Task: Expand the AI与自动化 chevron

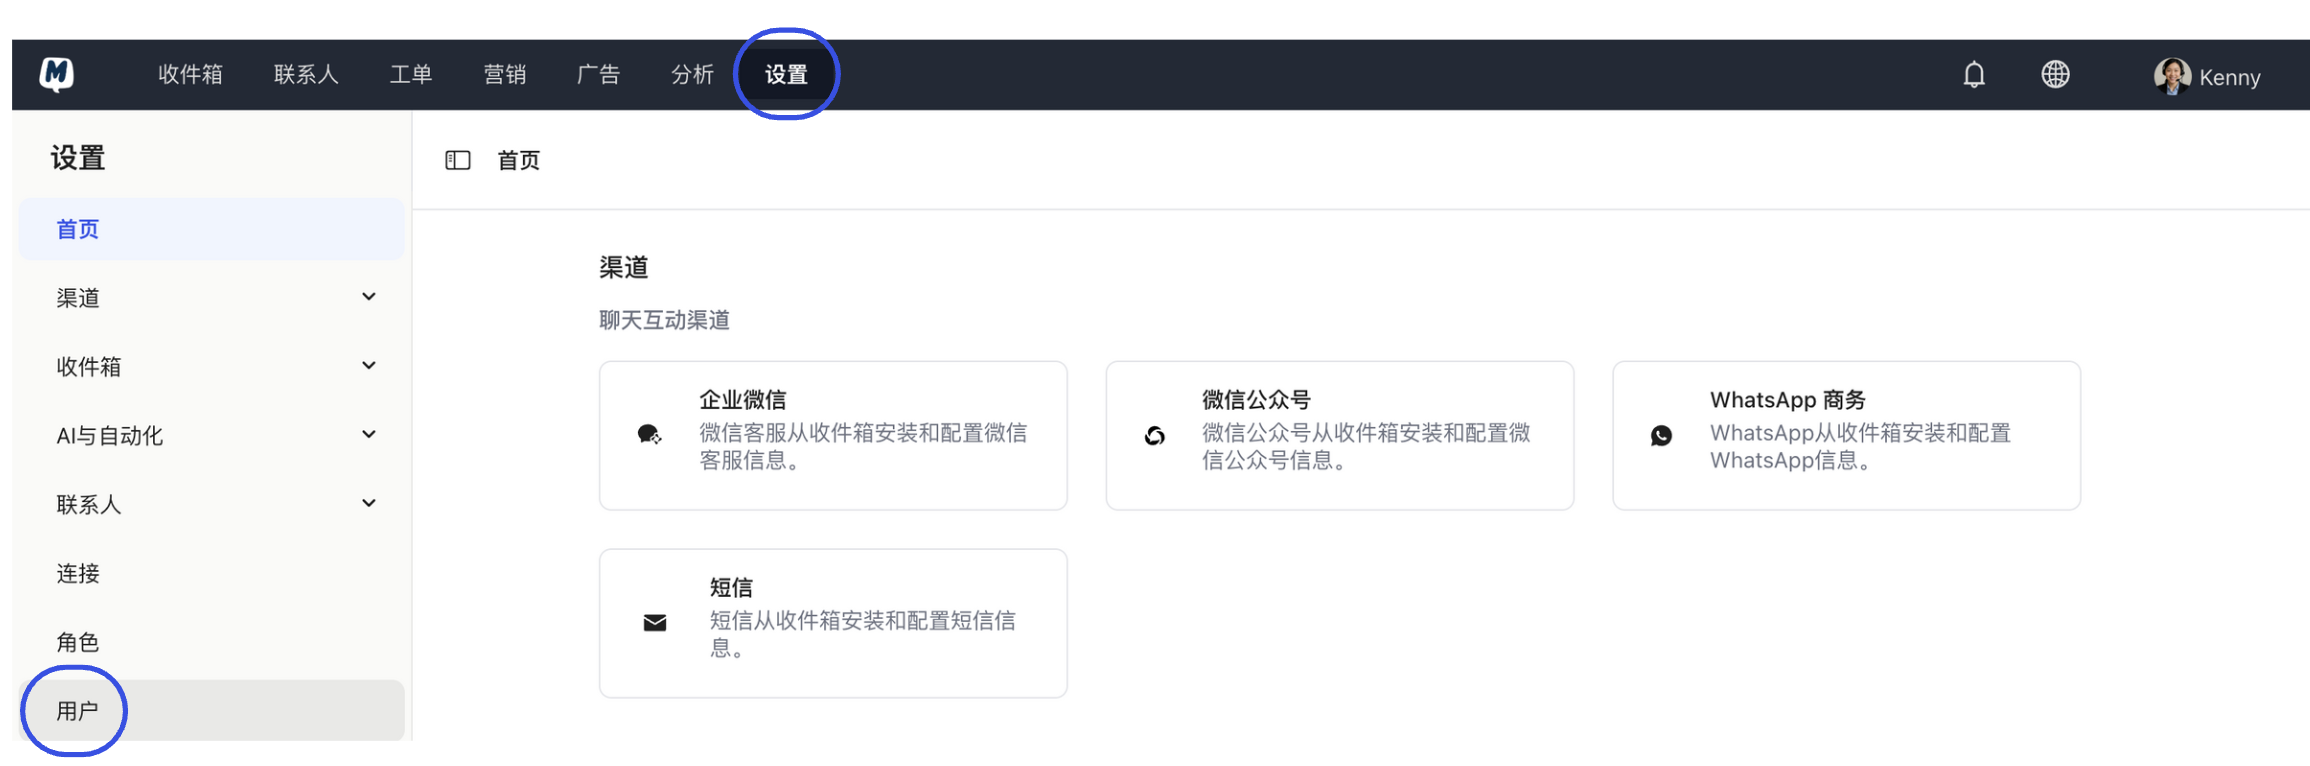Action: coord(369,434)
